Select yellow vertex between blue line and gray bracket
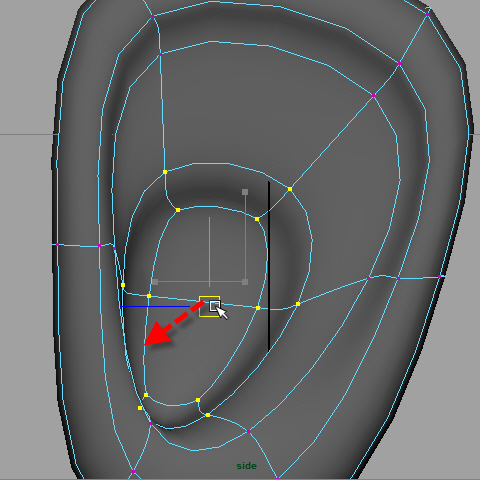This screenshot has height=480, width=480. click(x=149, y=296)
